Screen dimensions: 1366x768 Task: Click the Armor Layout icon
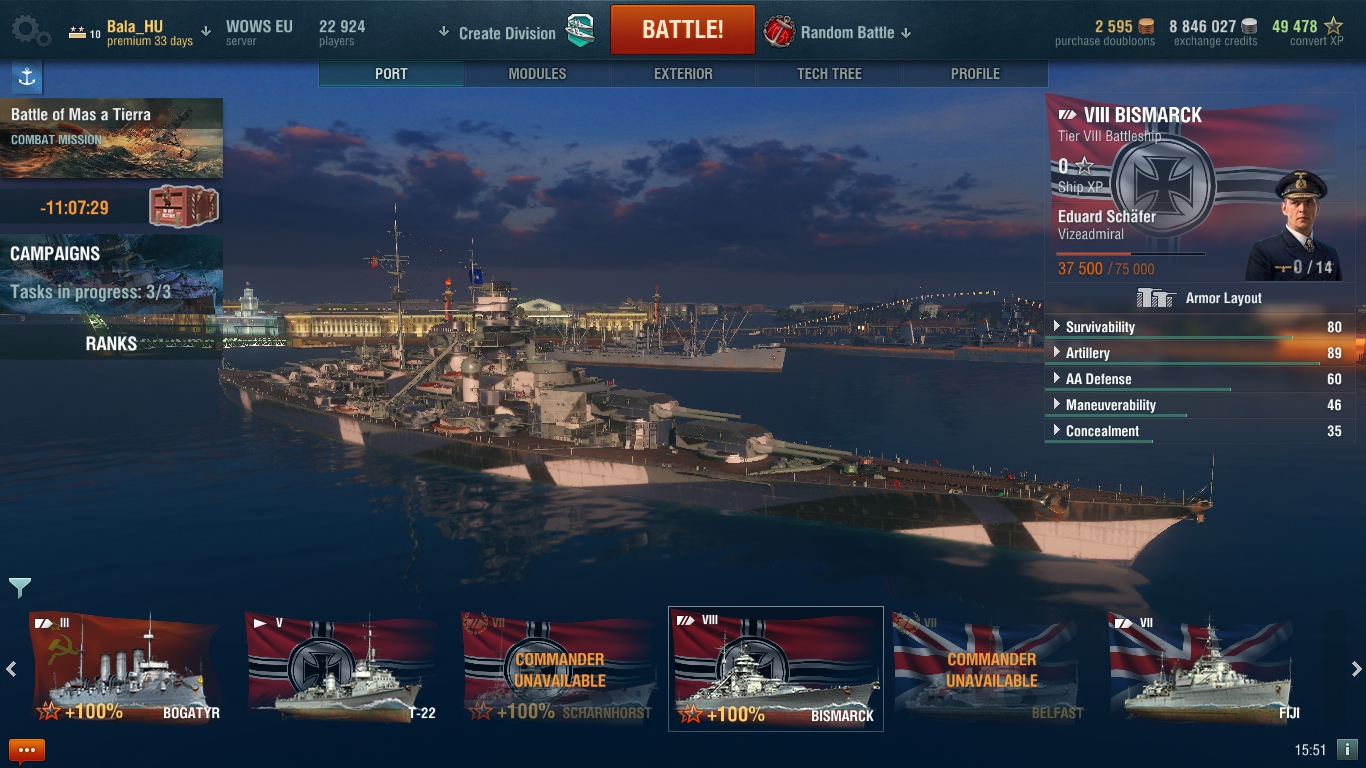pos(1155,298)
